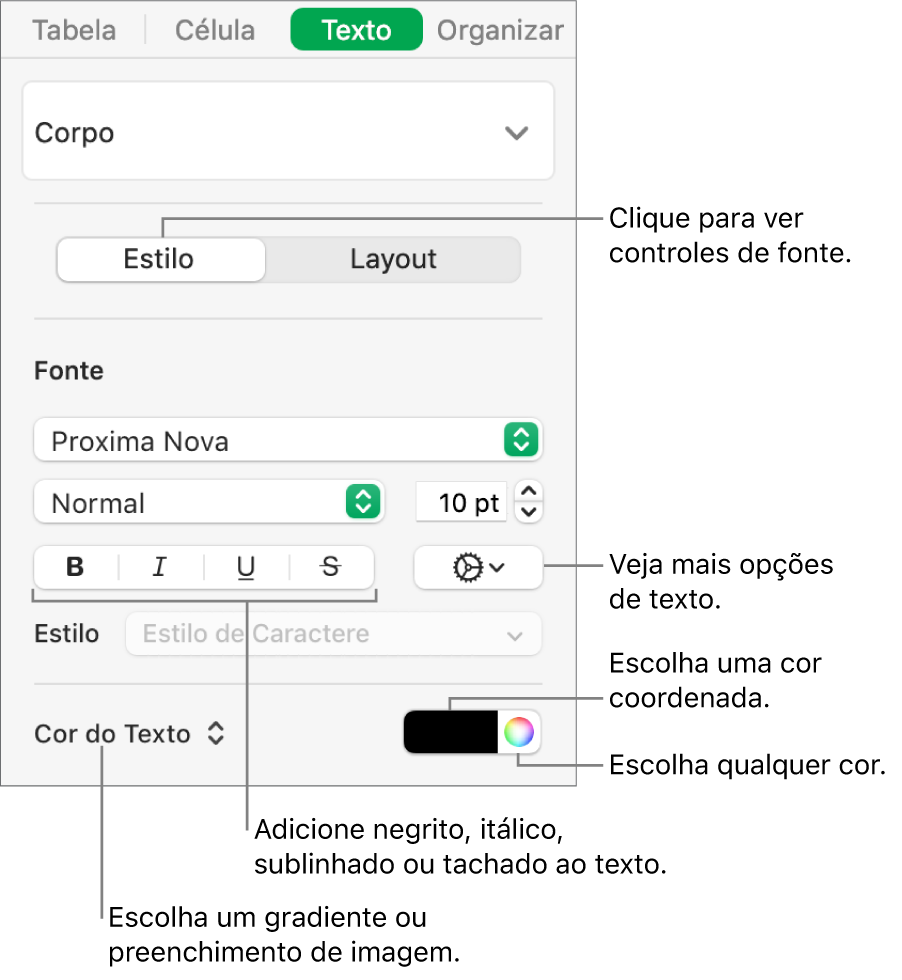Toggle italic formatting button
Screen dimensions: 902x980
(x=161, y=568)
